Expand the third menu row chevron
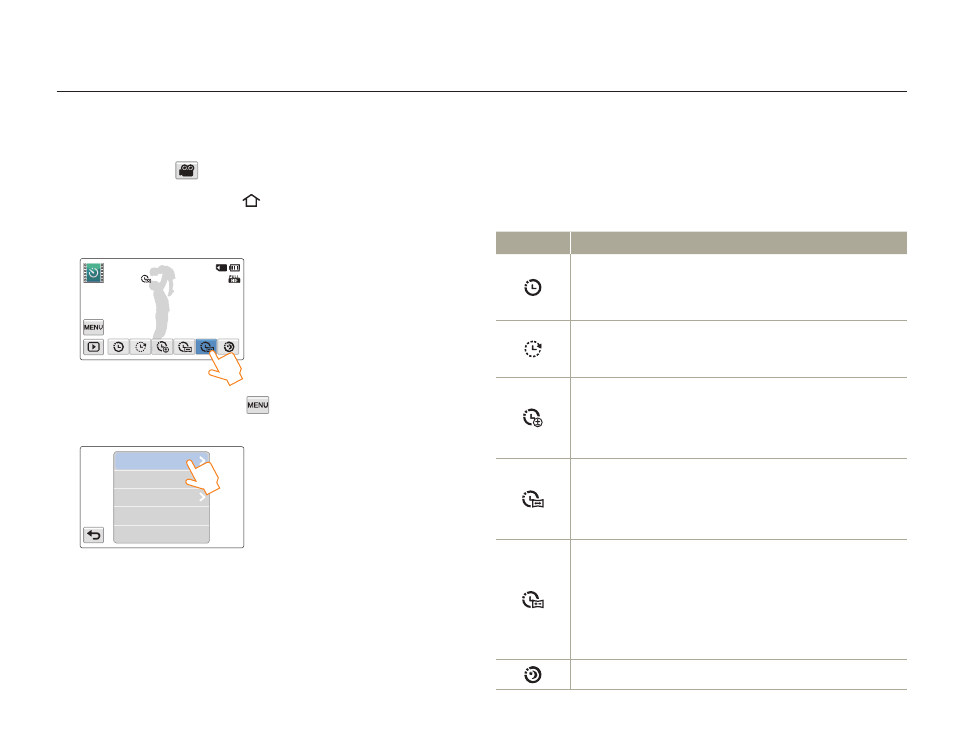 pyautogui.click(x=201, y=497)
